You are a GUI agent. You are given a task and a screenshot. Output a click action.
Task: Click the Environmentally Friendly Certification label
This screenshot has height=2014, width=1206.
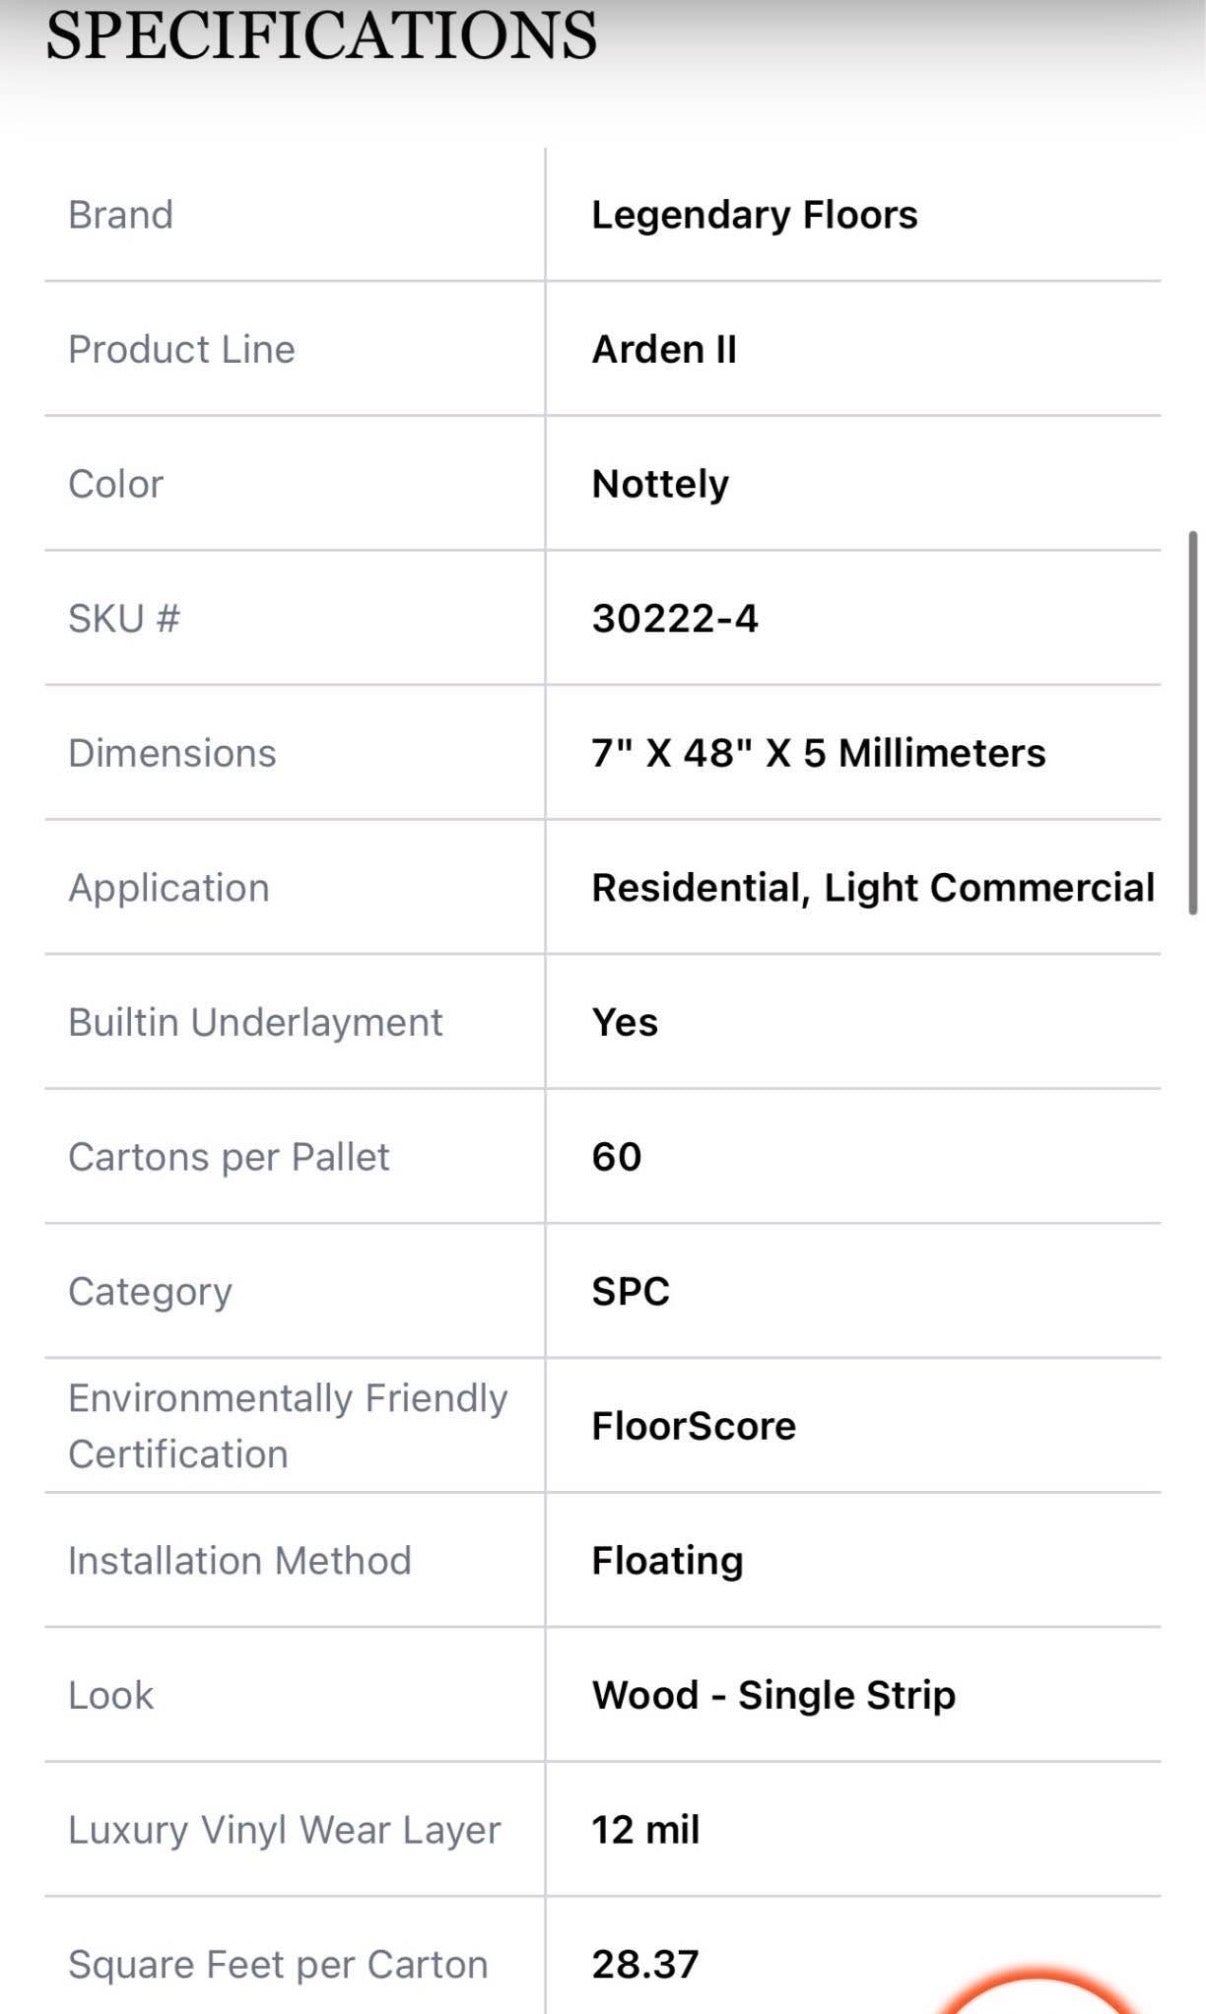[x=288, y=1426]
